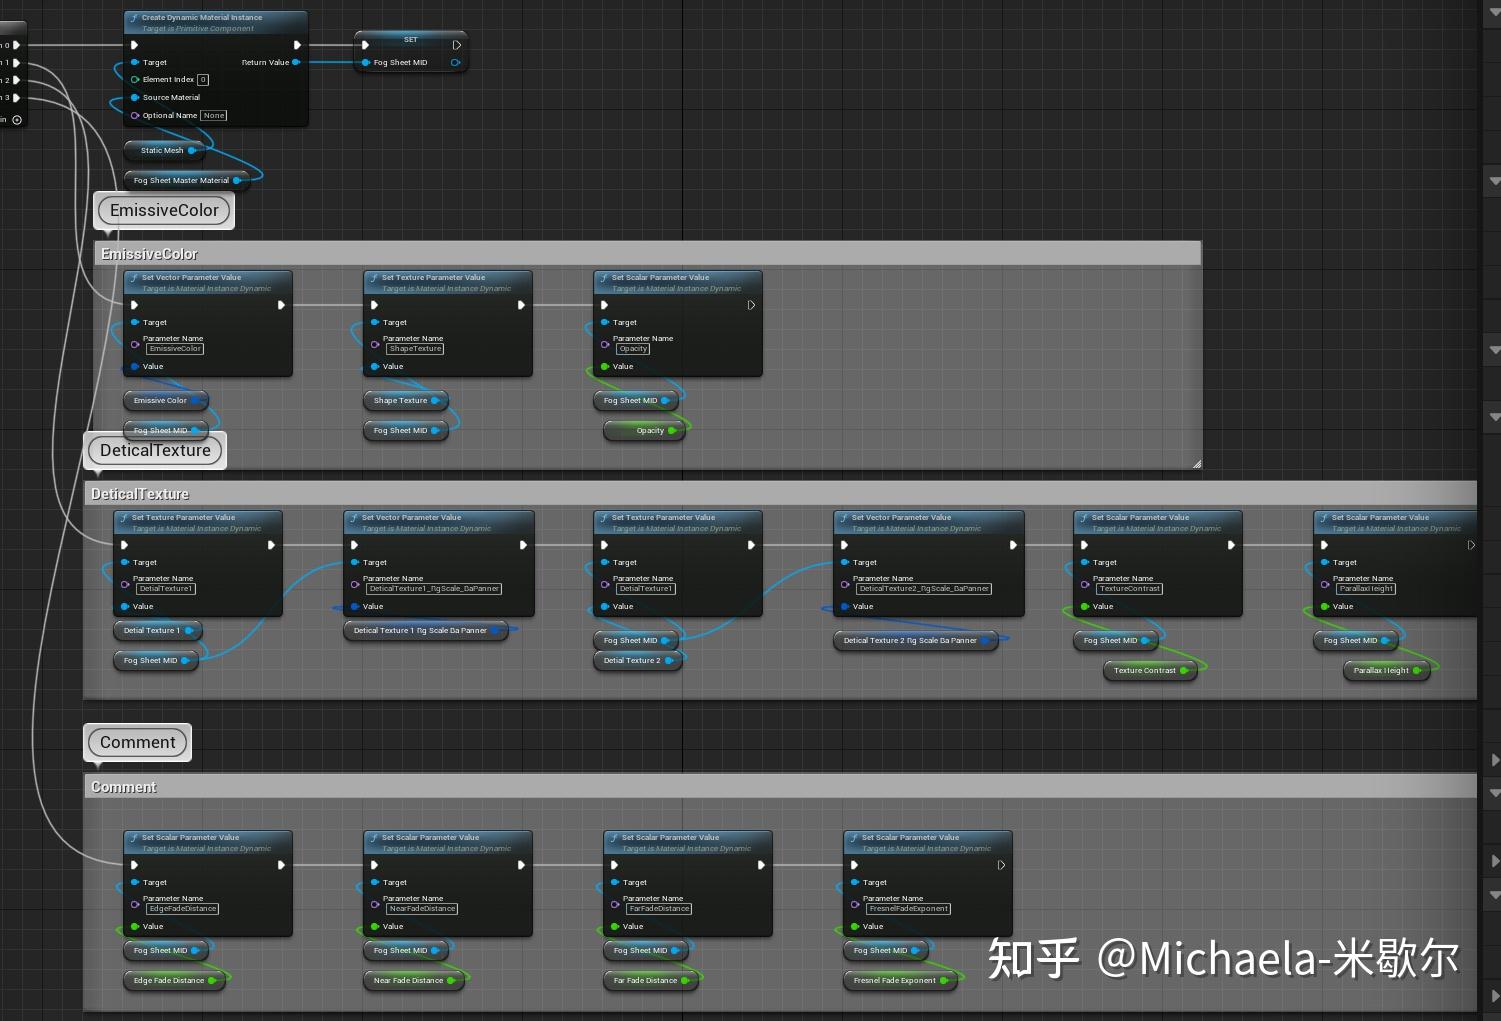Screen dimensions: 1501x1021
Task: Select the SET Fog Sheet MID node header
Action: [410, 40]
